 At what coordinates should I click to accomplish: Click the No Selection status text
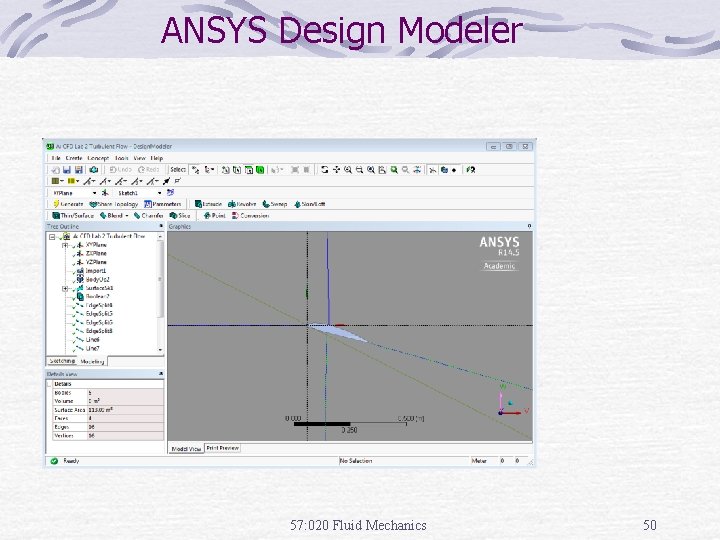pyautogui.click(x=356, y=461)
